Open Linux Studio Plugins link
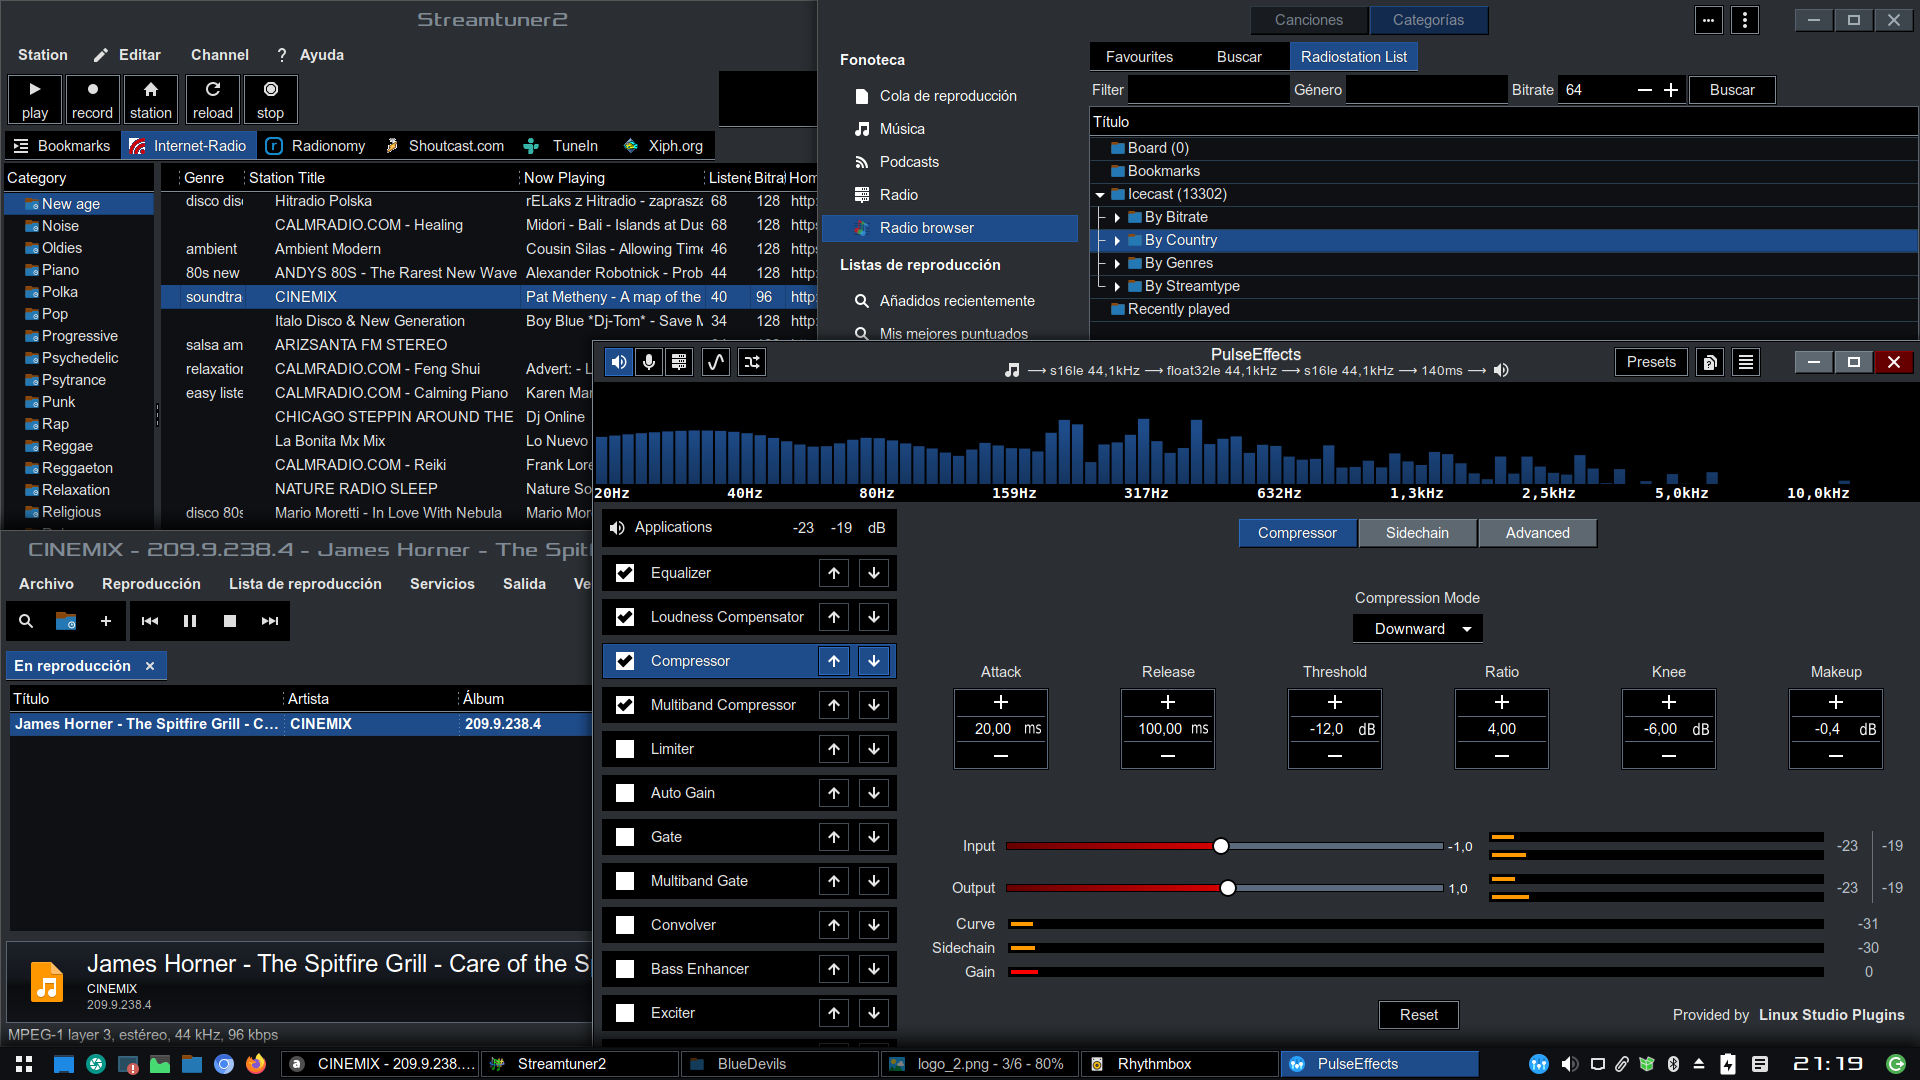 (1831, 1015)
